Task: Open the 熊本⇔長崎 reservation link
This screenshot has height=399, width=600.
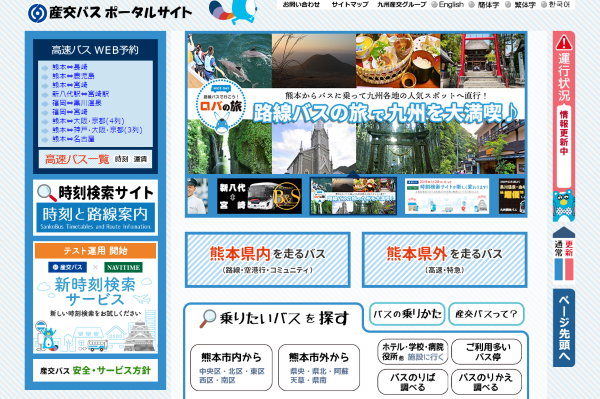Action: coord(70,67)
